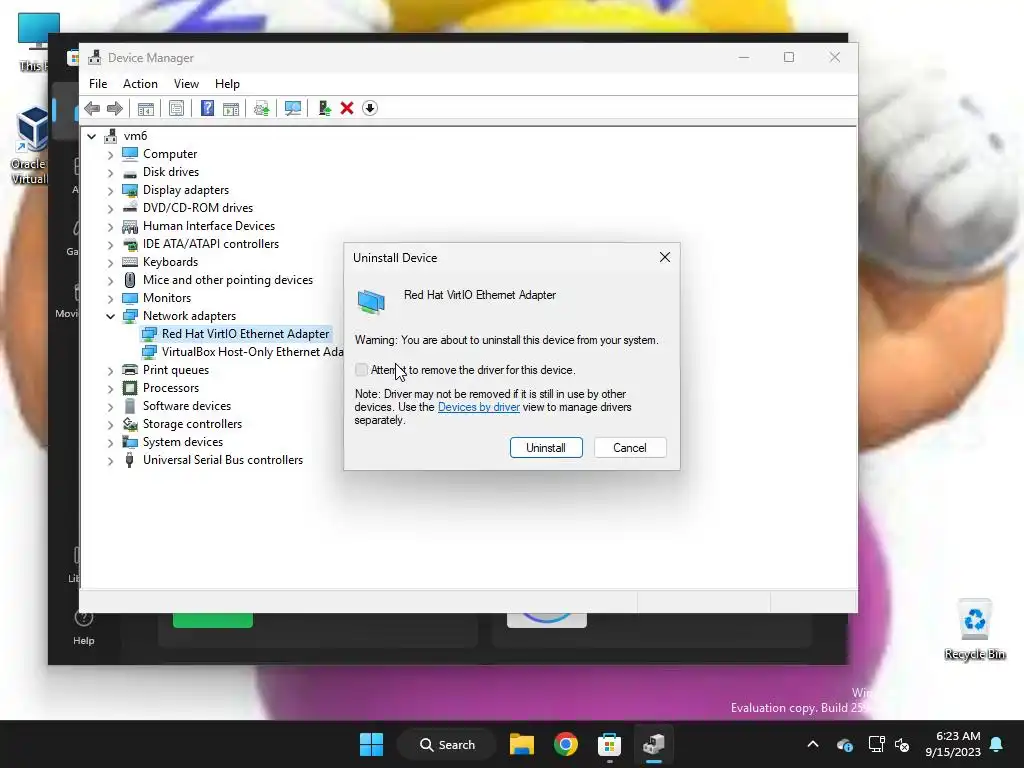This screenshot has height=768, width=1024.
Task: Expand the Storage controllers category
Action: click(x=110, y=424)
